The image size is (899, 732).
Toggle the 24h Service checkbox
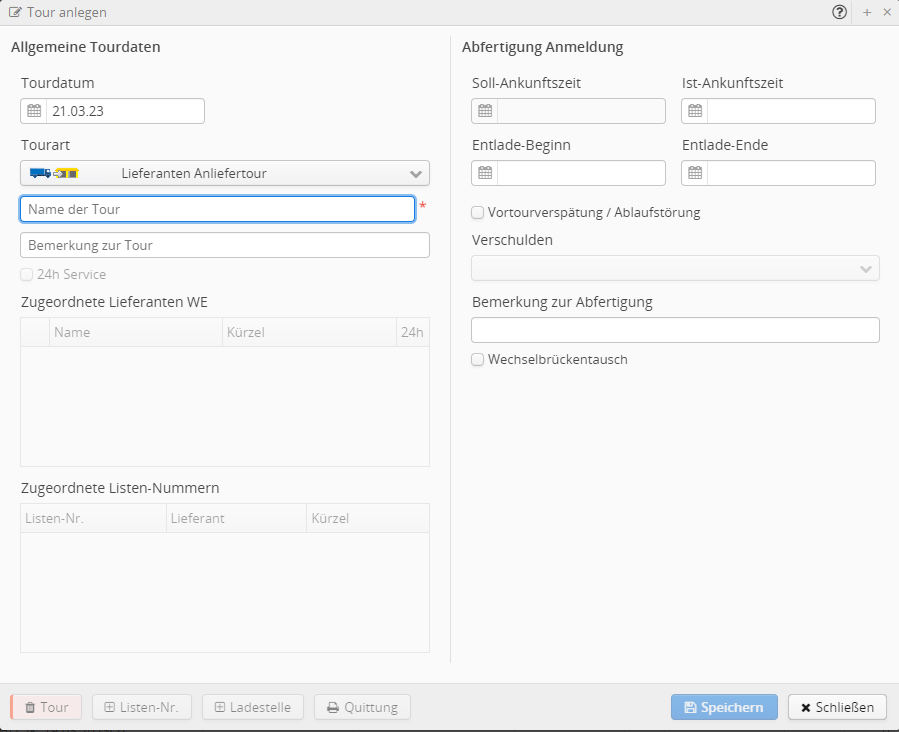coord(26,275)
